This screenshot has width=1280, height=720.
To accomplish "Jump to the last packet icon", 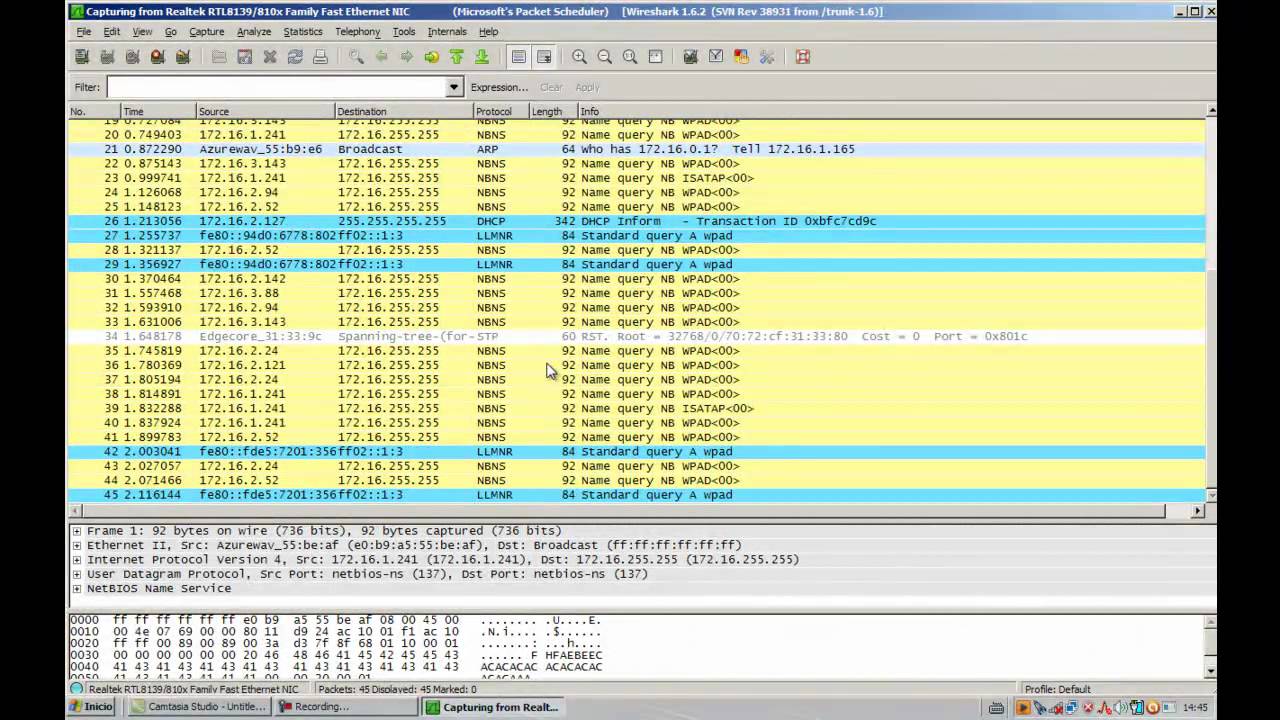I will click(482, 57).
